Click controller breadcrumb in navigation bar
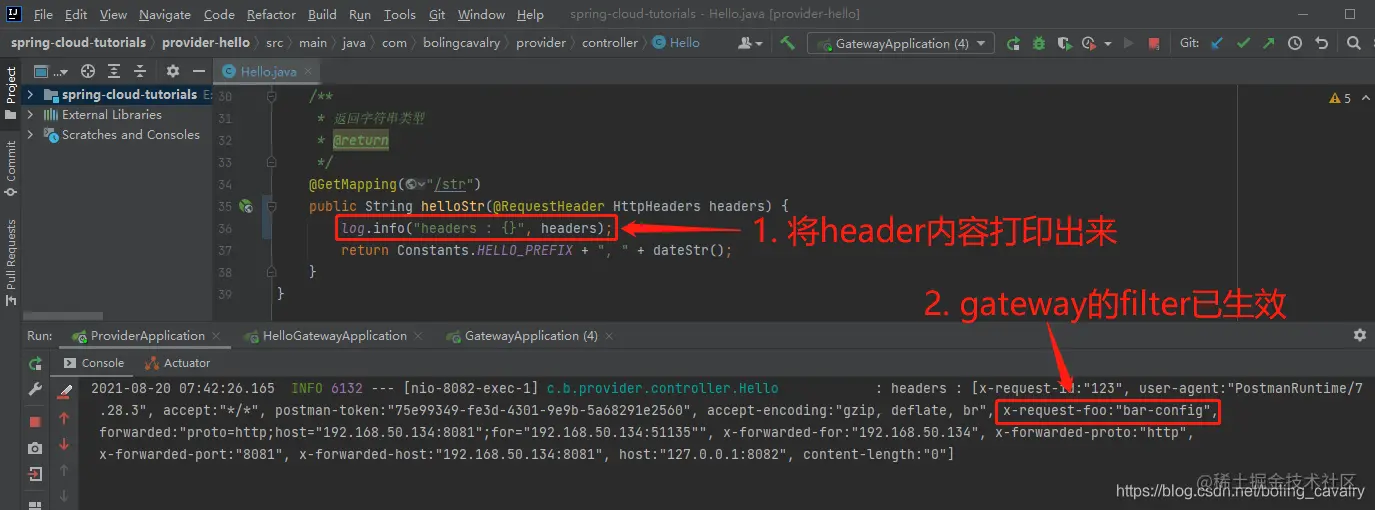 point(609,43)
